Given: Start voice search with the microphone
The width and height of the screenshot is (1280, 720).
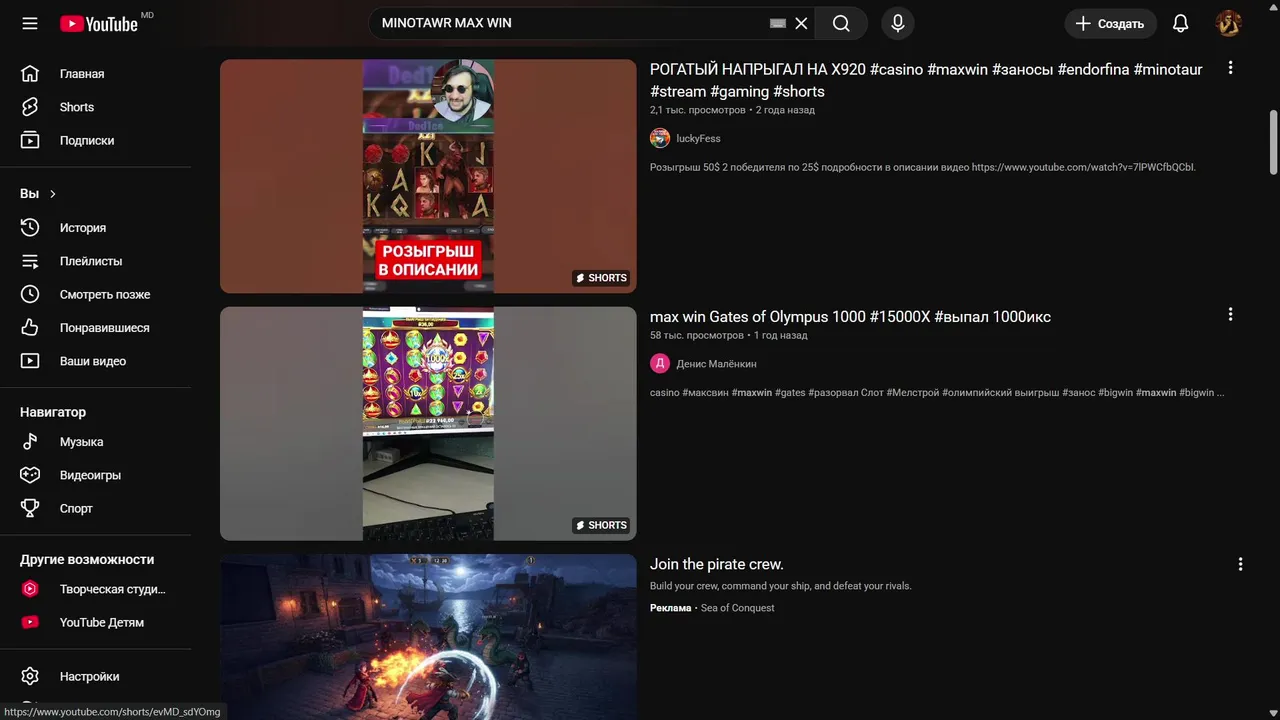Looking at the screenshot, I should [898, 23].
